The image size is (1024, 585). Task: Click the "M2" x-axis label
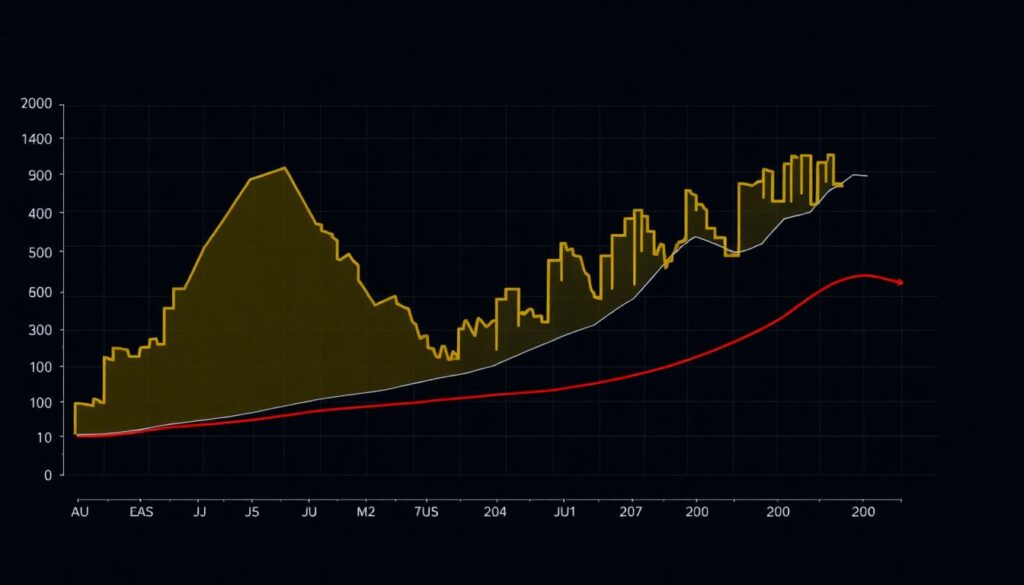coord(366,512)
